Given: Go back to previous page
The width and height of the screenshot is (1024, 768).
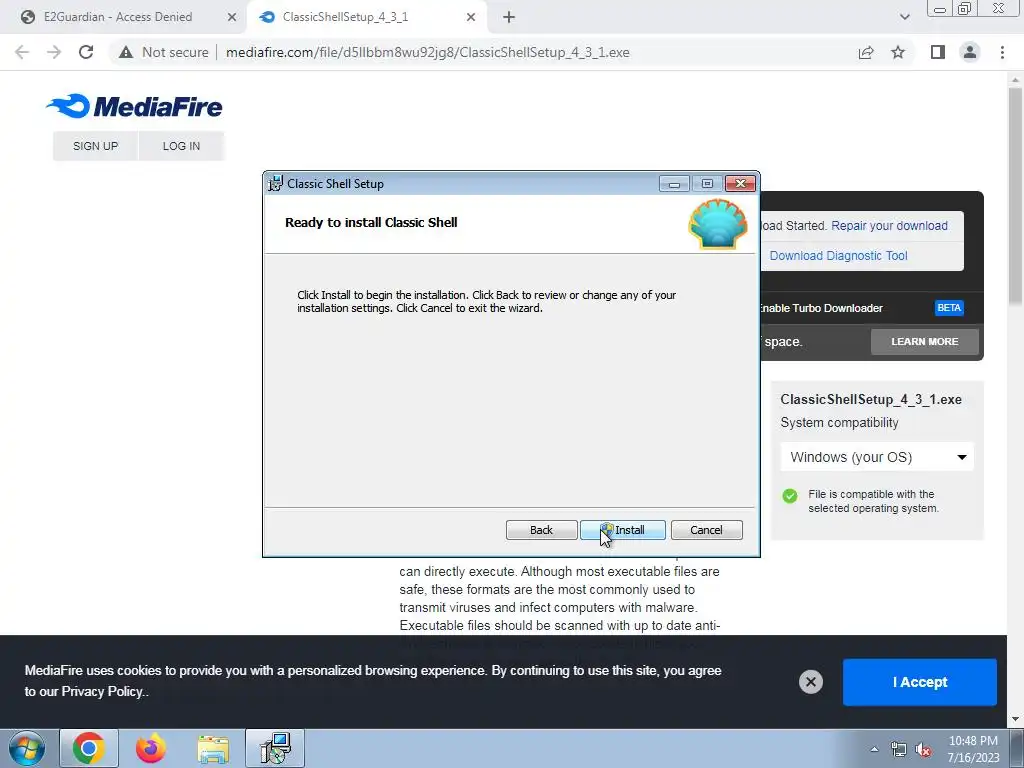Looking at the screenshot, I should point(22,52).
